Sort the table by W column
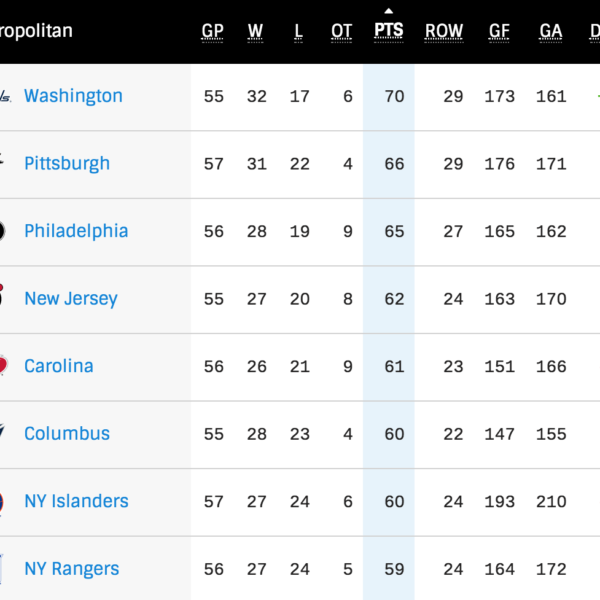The width and height of the screenshot is (600, 600). click(x=256, y=31)
